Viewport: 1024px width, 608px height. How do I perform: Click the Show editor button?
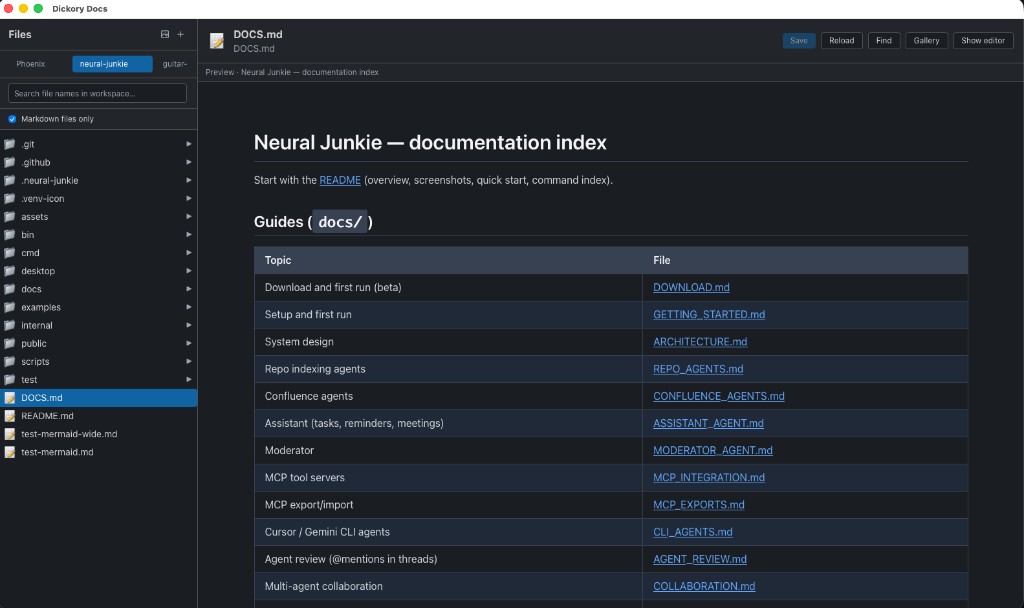[983, 40]
